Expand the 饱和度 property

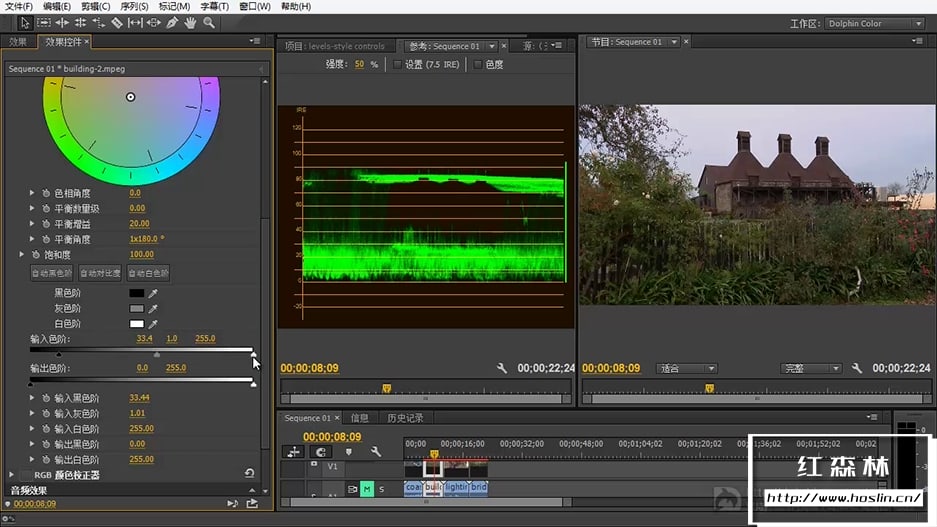click(22, 255)
